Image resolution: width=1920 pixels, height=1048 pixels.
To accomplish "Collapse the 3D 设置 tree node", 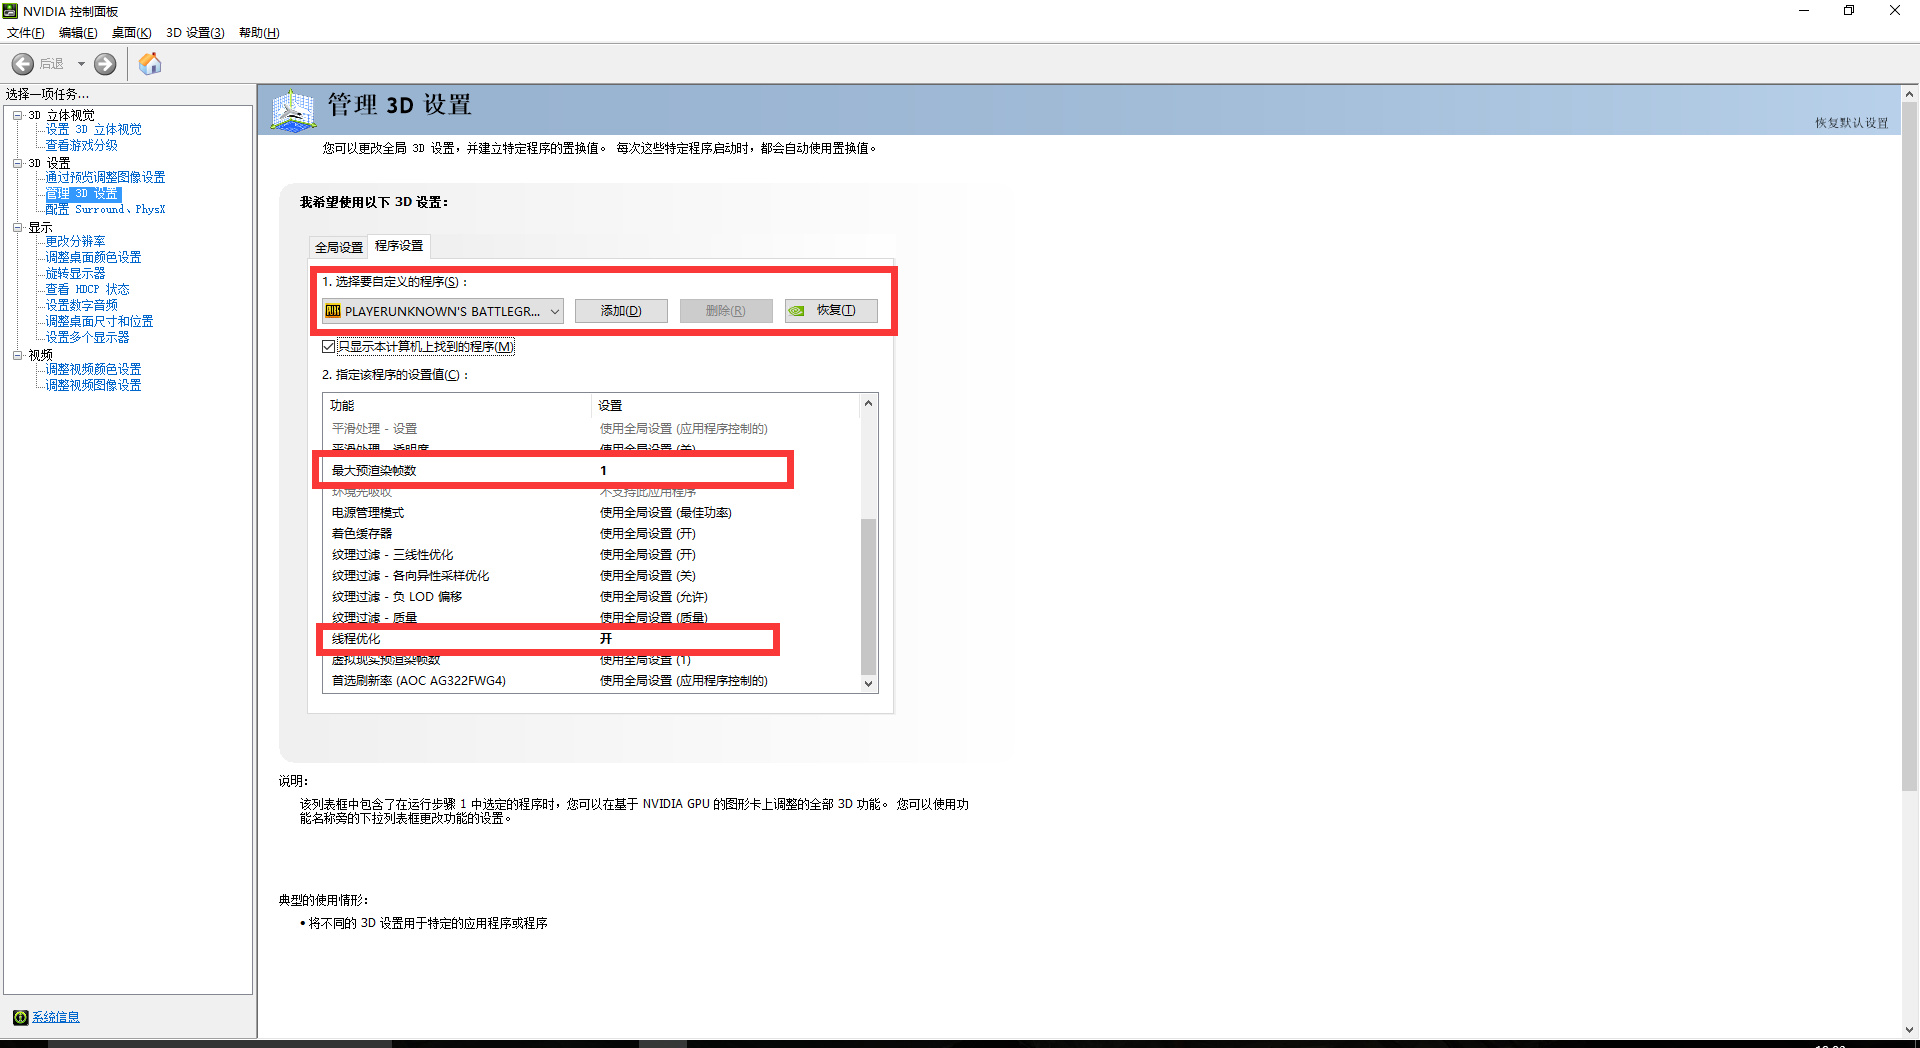I will point(17,163).
